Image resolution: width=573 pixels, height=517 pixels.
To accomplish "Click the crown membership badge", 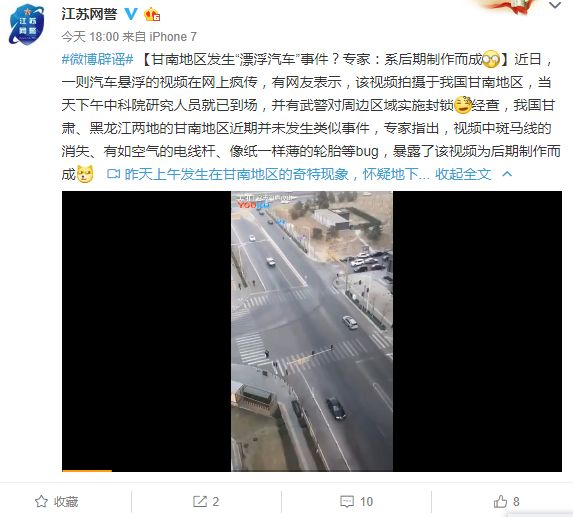I will (x=152, y=15).
